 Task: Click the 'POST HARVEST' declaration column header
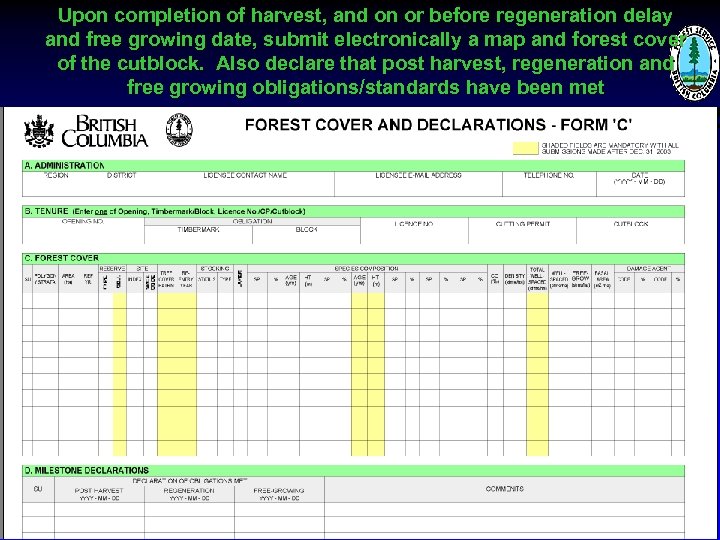point(99,494)
